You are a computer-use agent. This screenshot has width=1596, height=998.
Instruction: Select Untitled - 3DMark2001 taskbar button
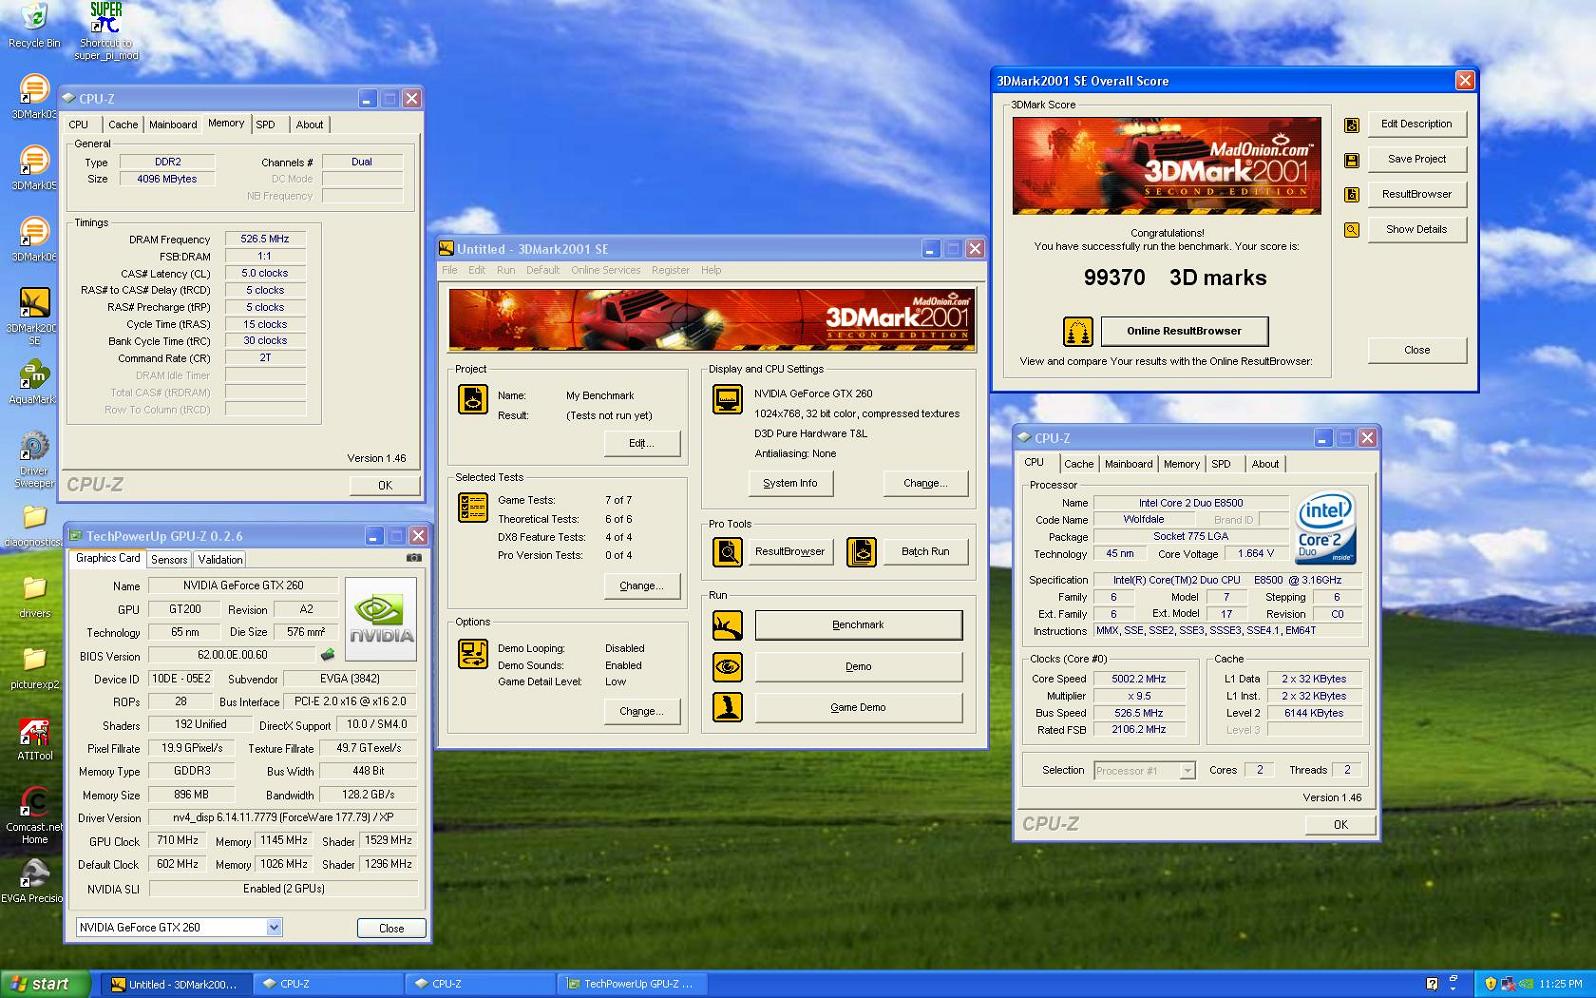(175, 984)
